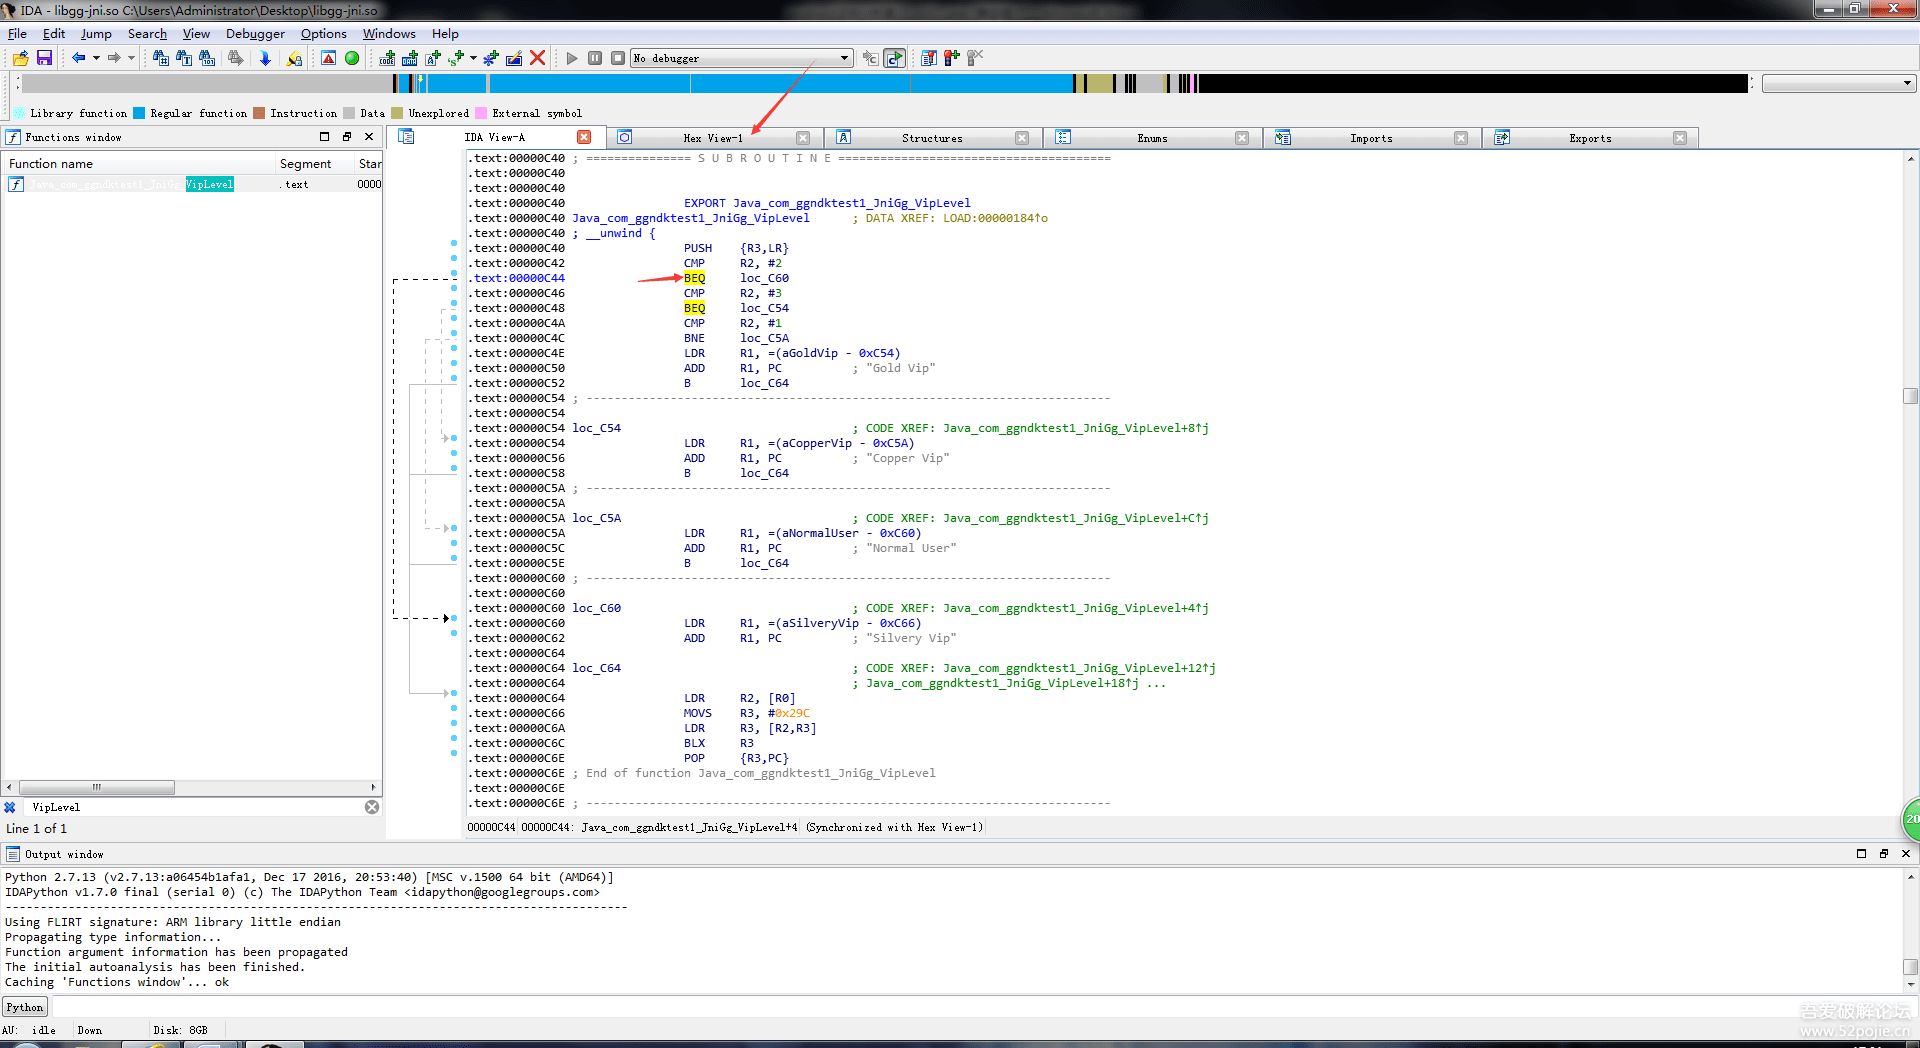Image resolution: width=1920 pixels, height=1048 pixels.
Task: Switch to the Enums tab
Action: pyautogui.click(x=1152, y=138)
